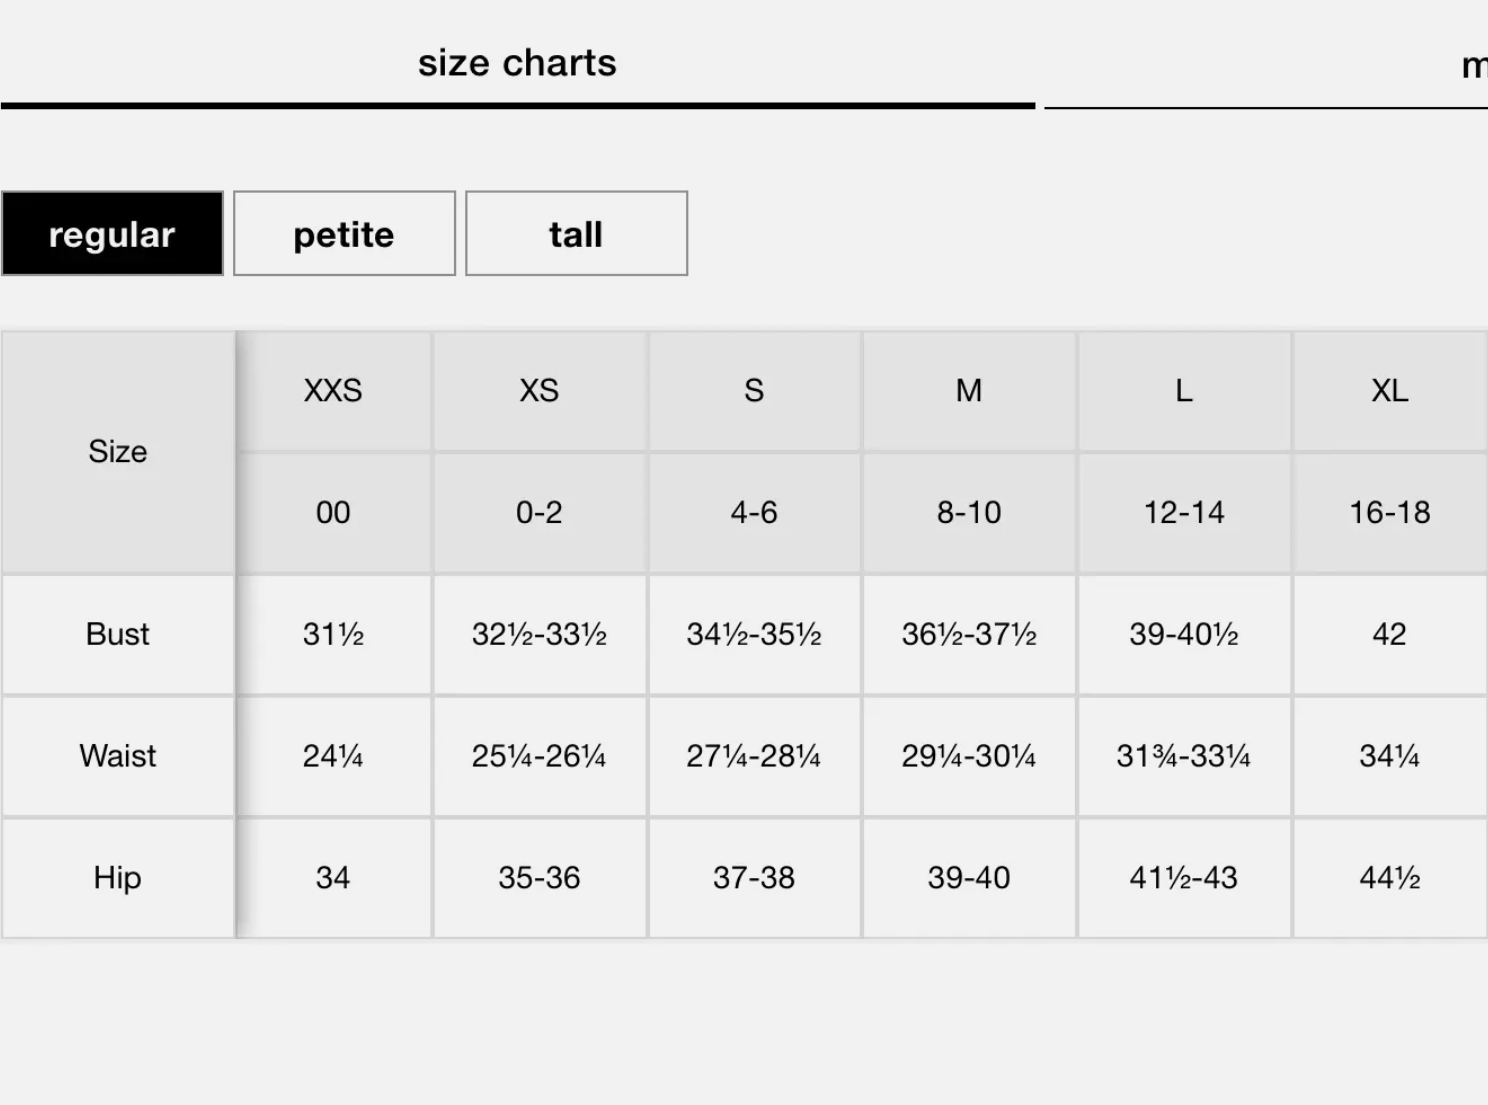Select the S size column header
This screenshot has height=1105, width=1488.
point(754,390)
